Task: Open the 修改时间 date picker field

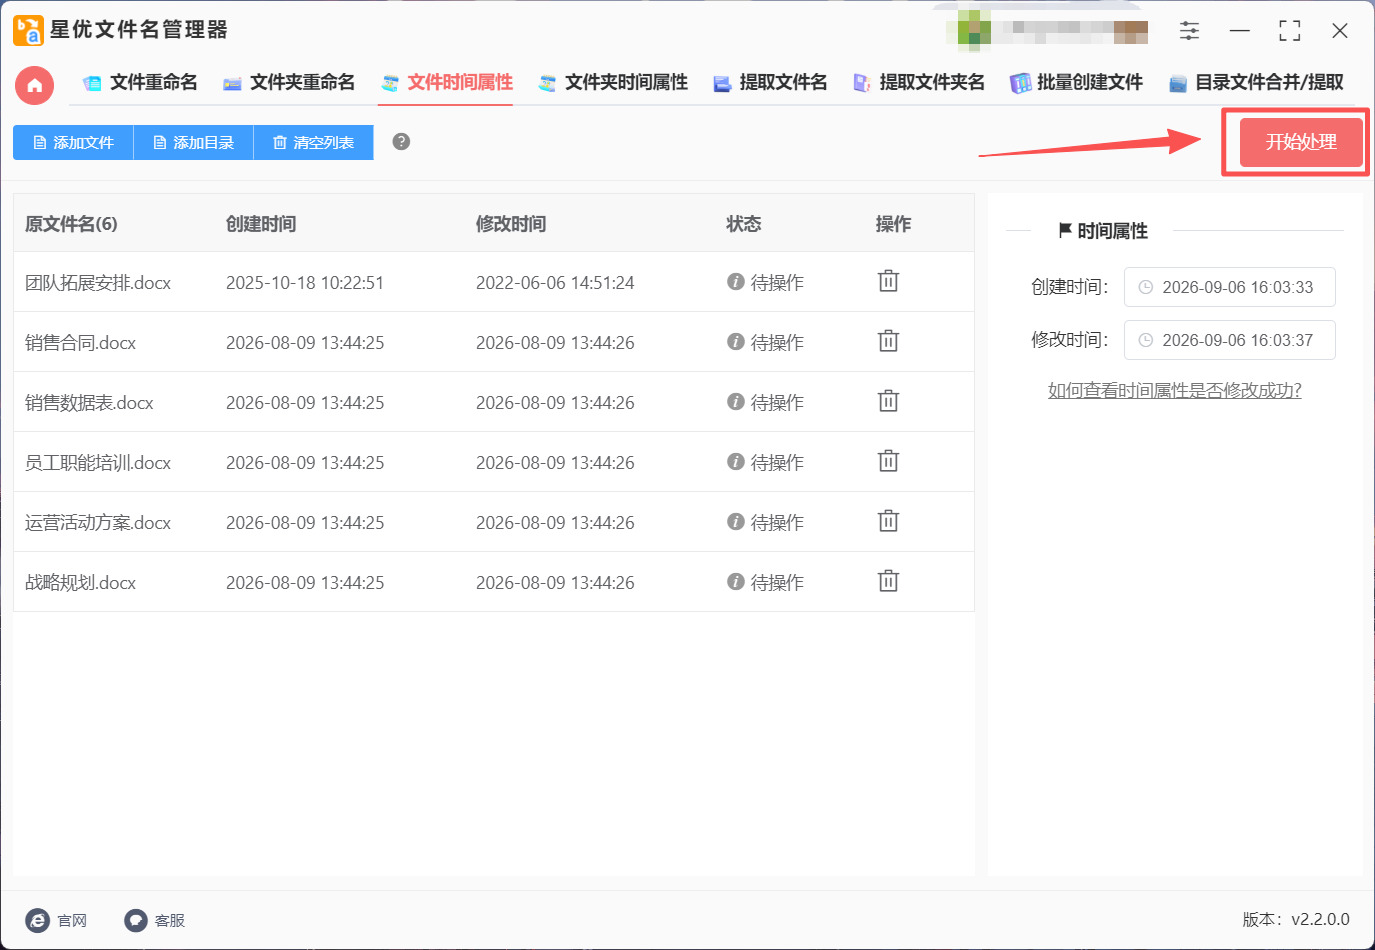Action: [1229, 340]
